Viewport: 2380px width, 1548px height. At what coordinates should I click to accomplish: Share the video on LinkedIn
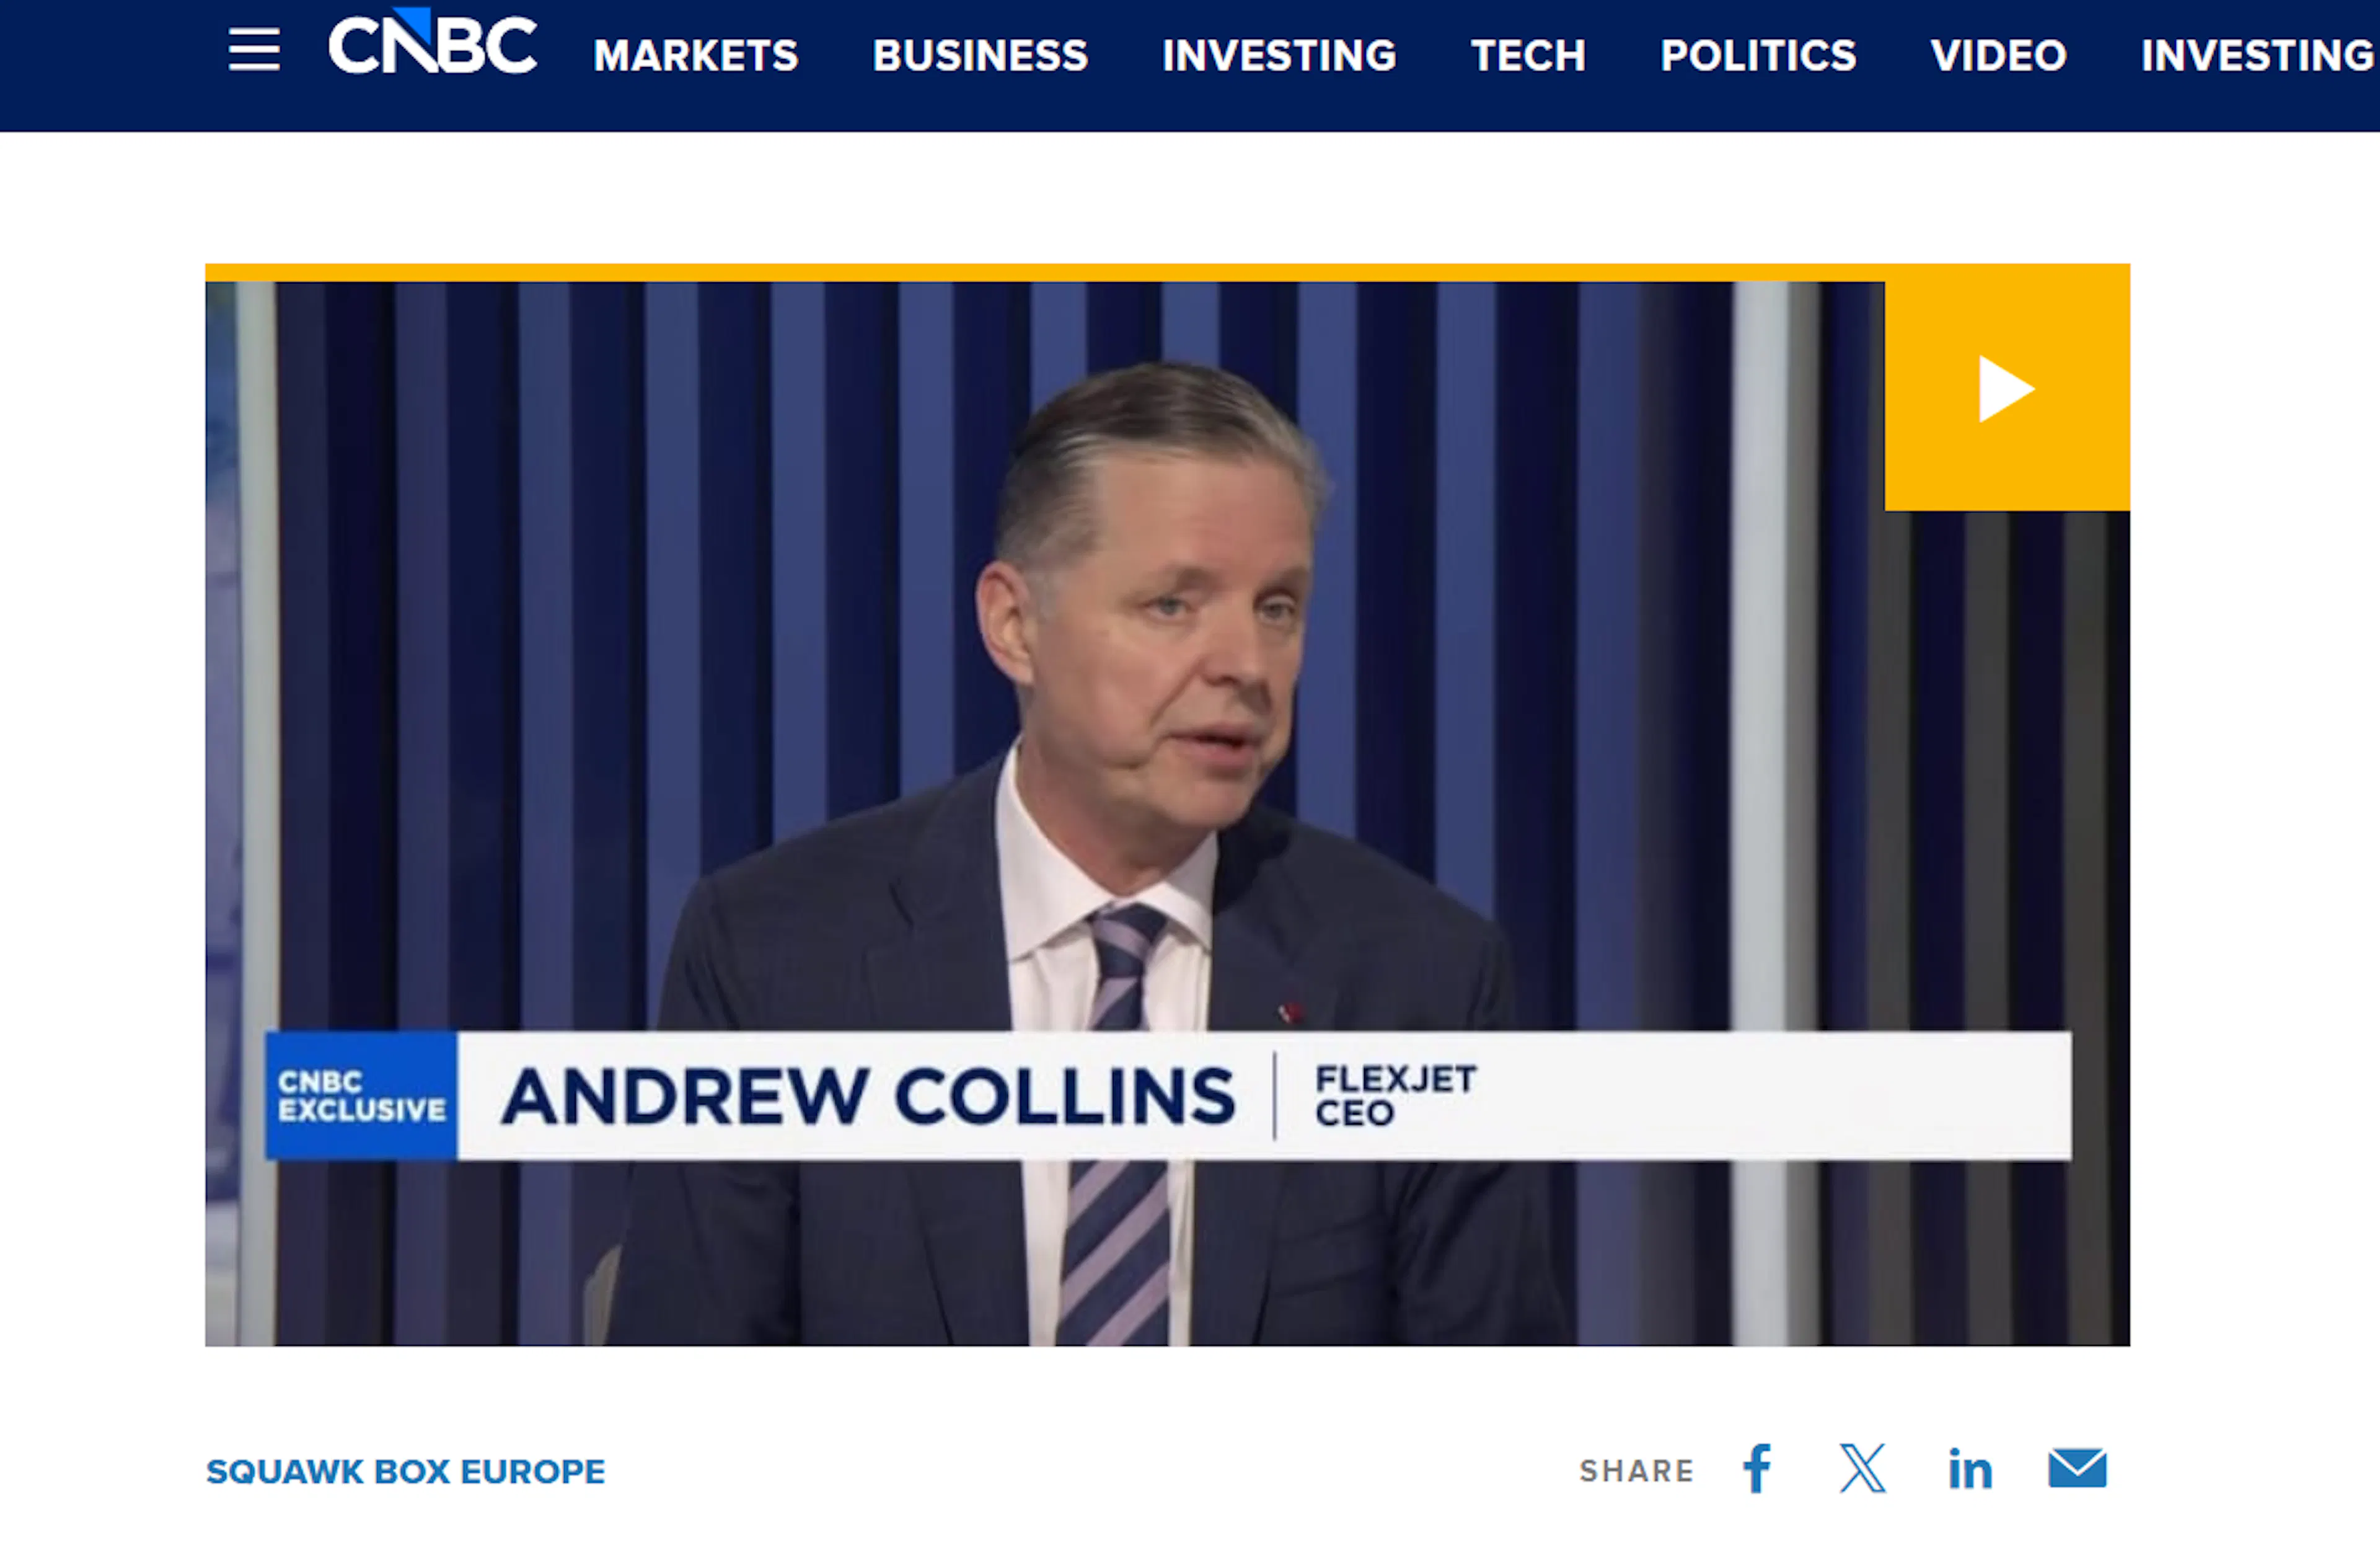(x=1970, y=1469)
